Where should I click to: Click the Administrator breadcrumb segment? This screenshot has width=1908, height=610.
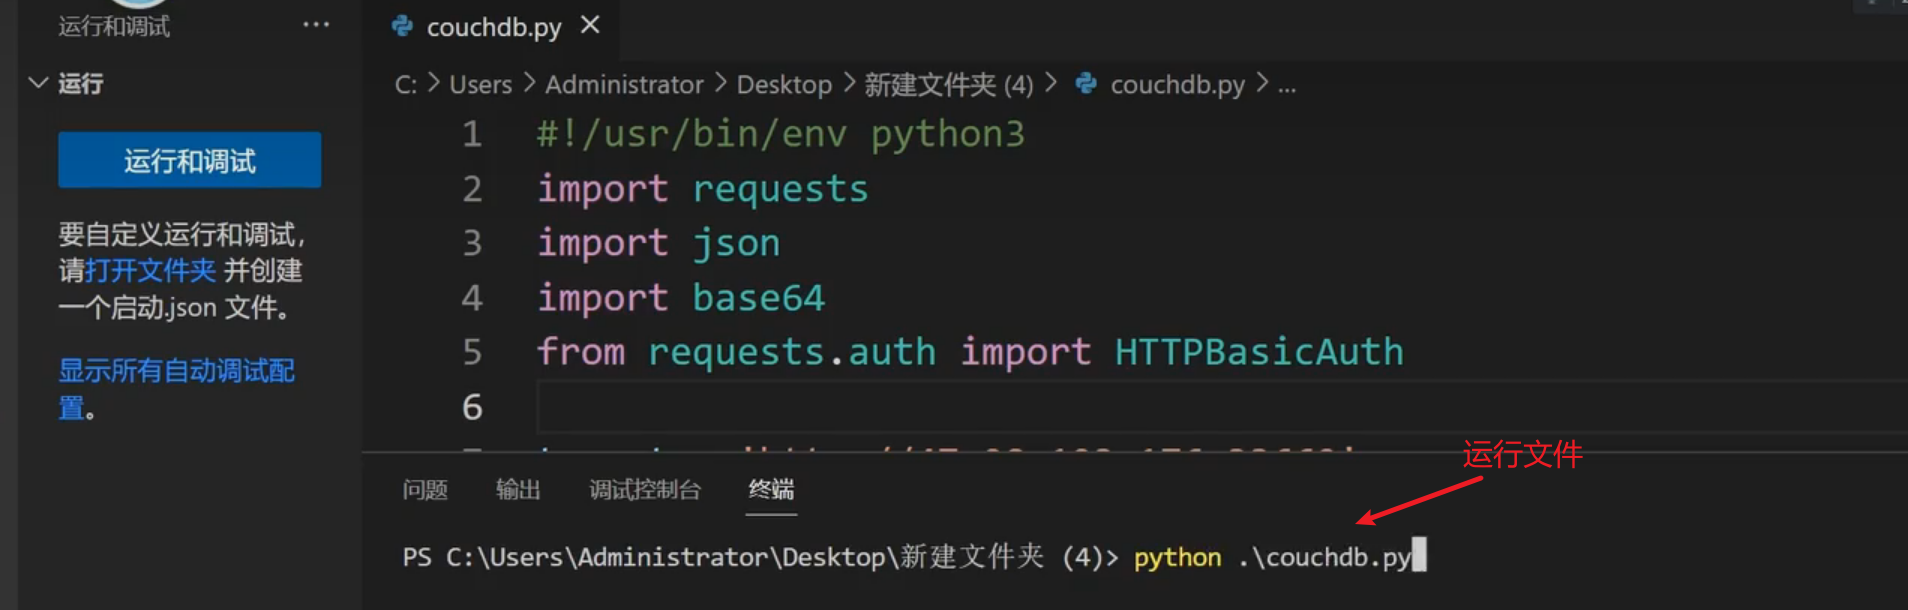[x=624, y=85]
